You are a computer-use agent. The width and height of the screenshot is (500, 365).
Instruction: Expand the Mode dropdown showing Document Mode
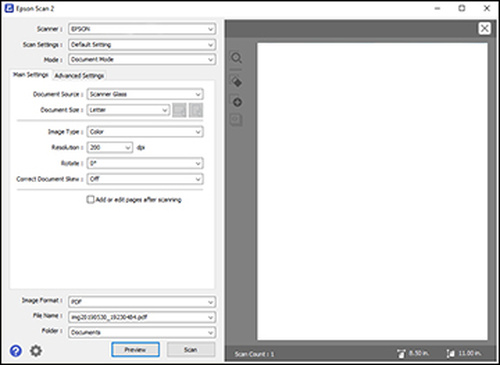pos(142,59)
